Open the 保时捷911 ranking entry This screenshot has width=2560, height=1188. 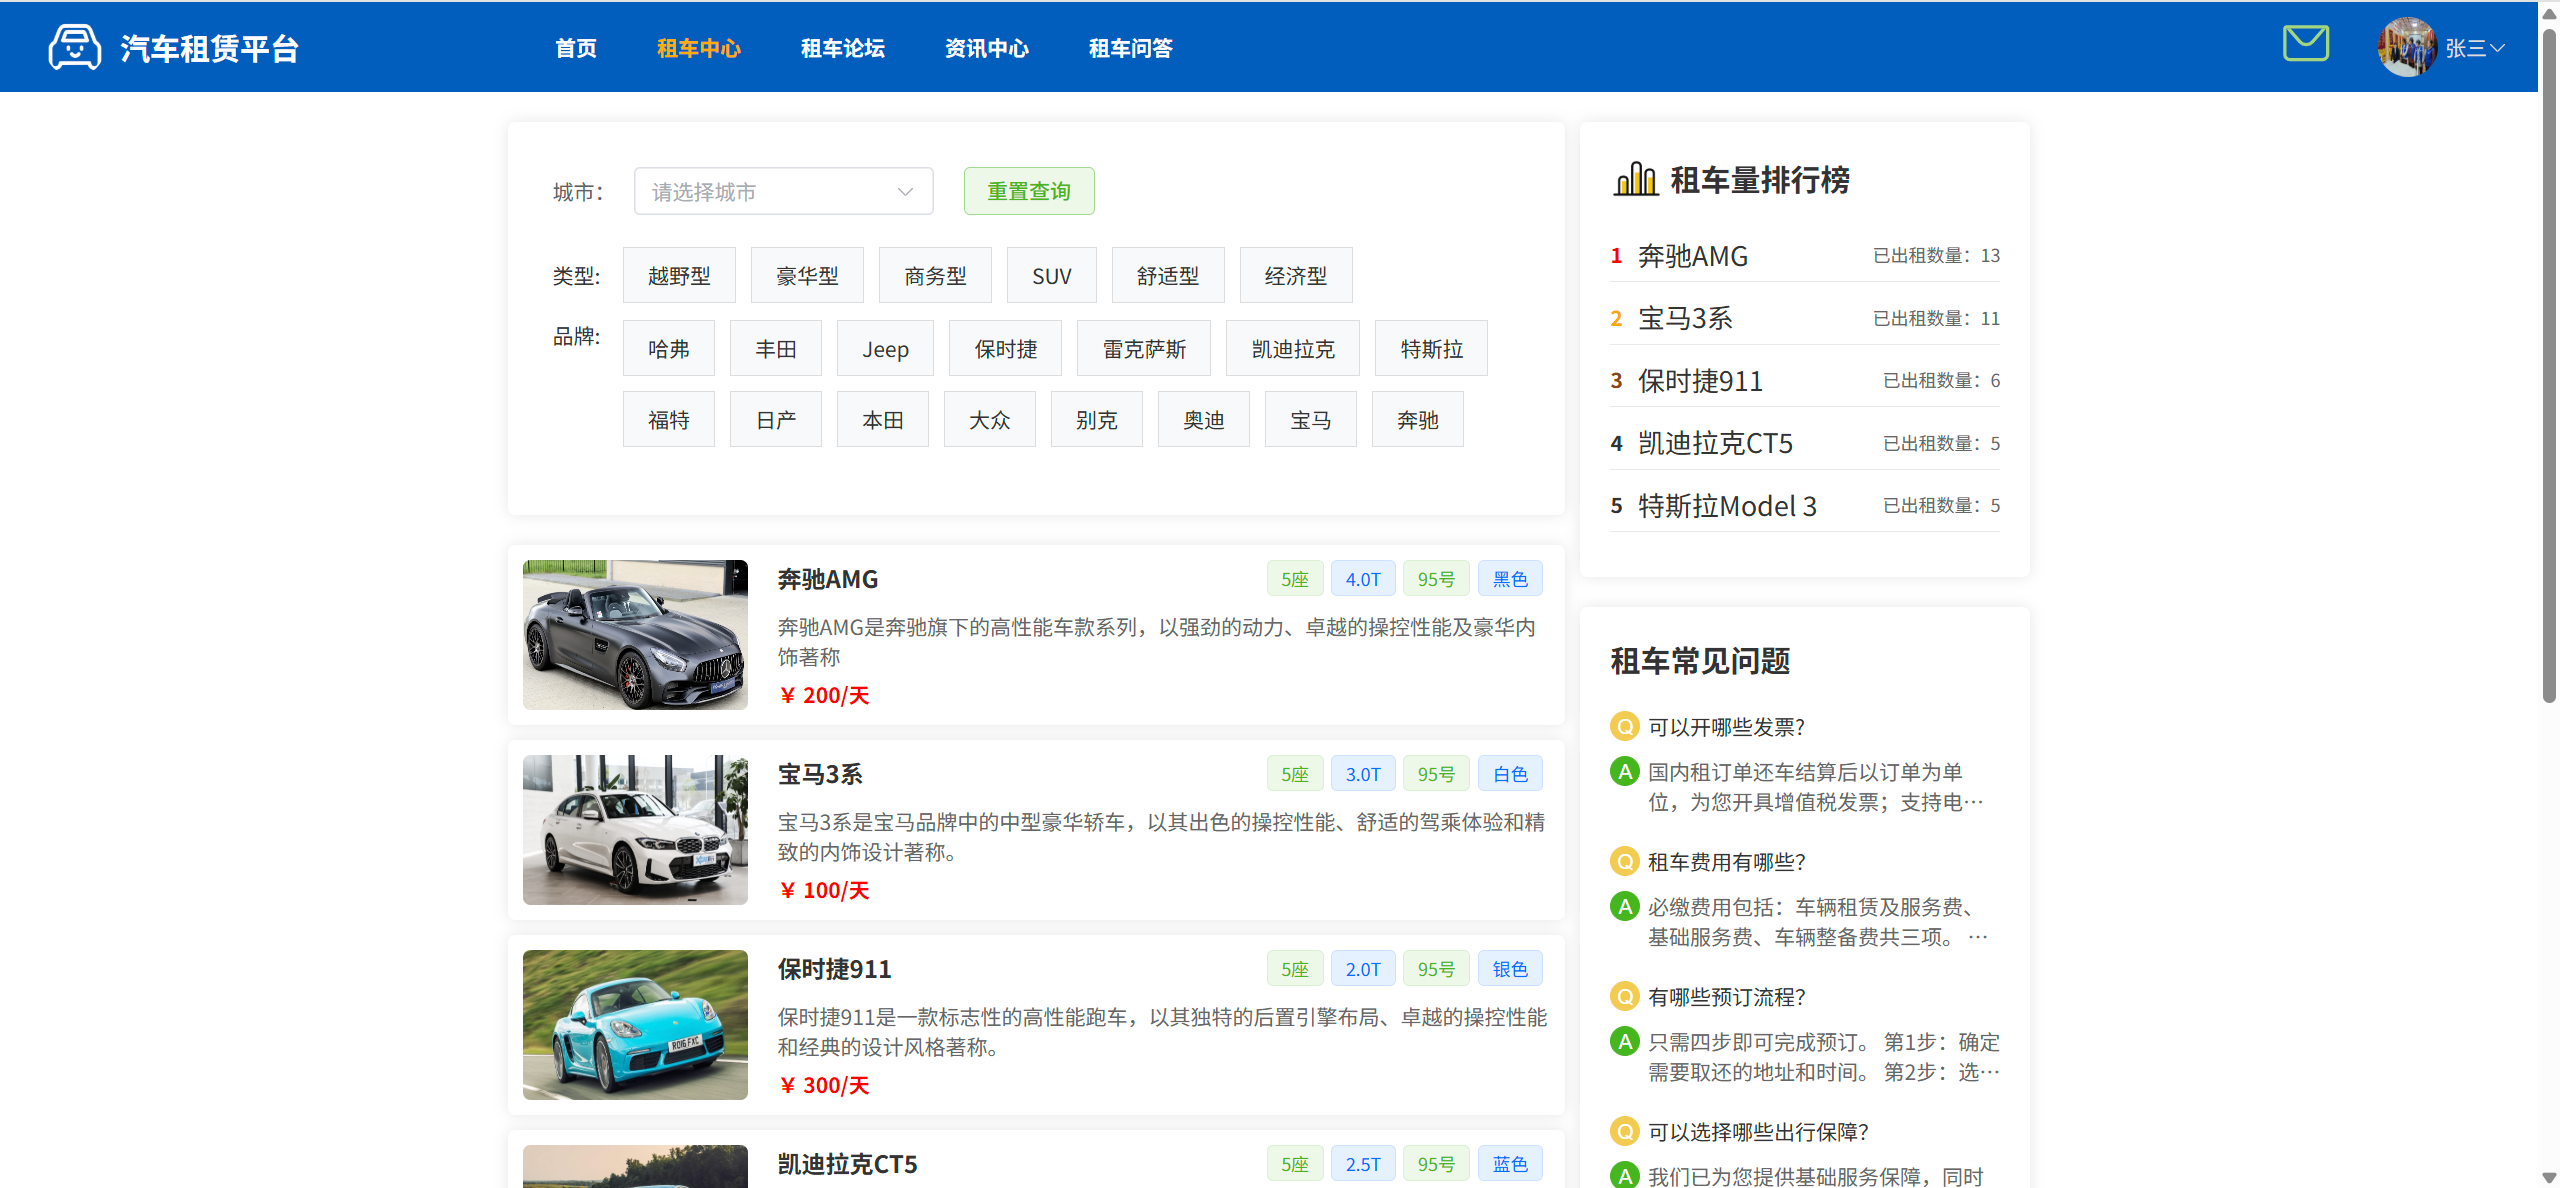point(1700,381)
